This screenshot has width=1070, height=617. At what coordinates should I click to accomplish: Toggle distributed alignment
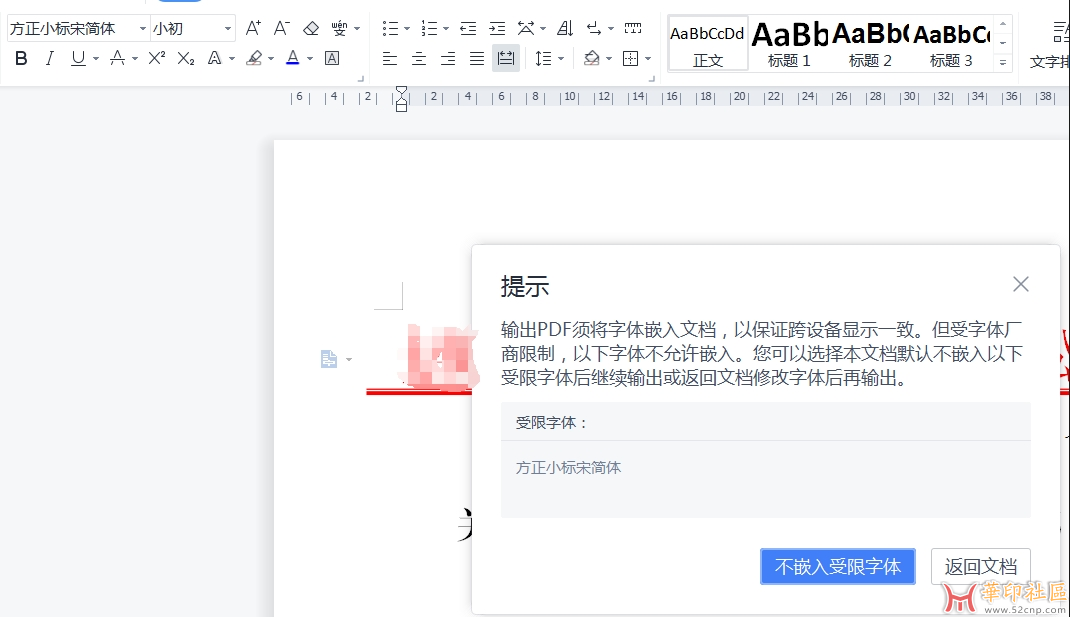tap(506, 59)
